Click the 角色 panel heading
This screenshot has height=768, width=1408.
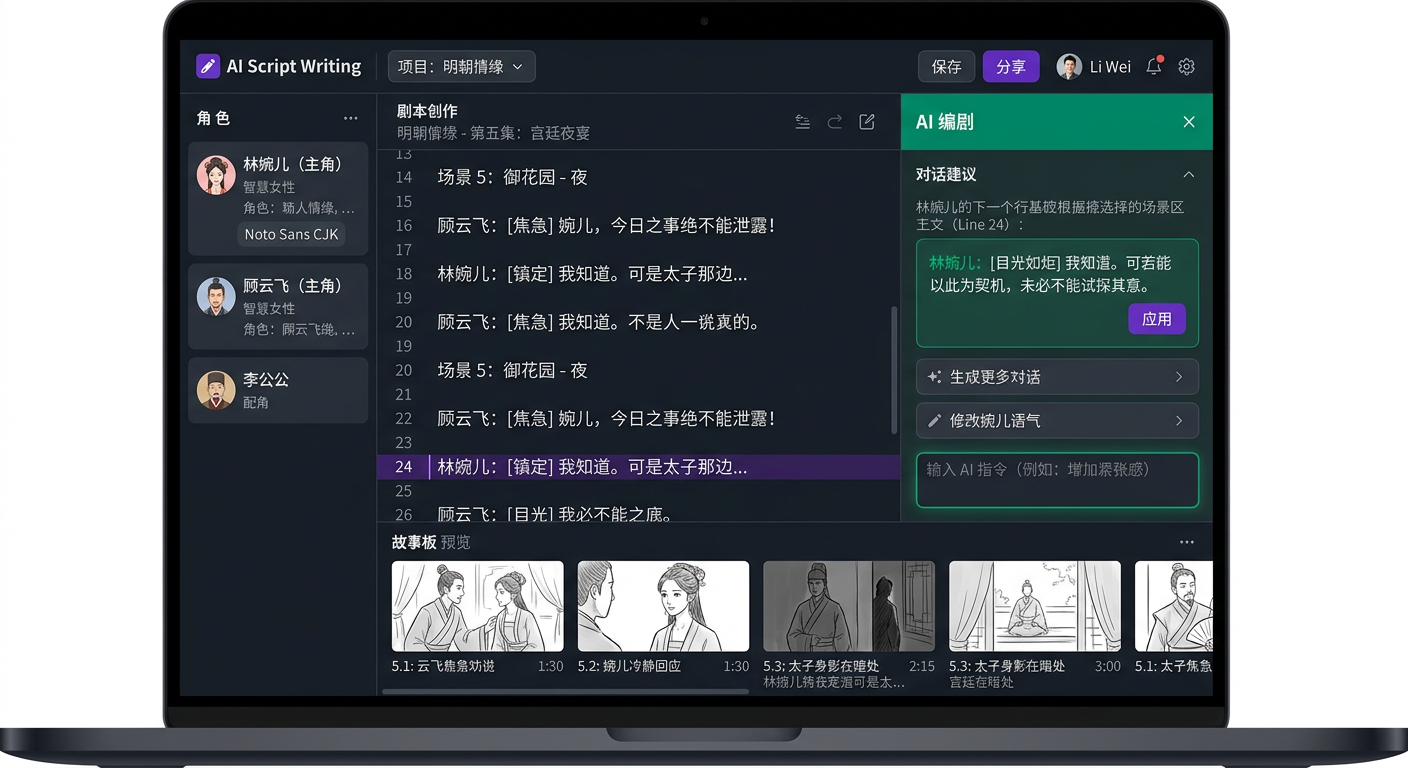click(213, 118)
